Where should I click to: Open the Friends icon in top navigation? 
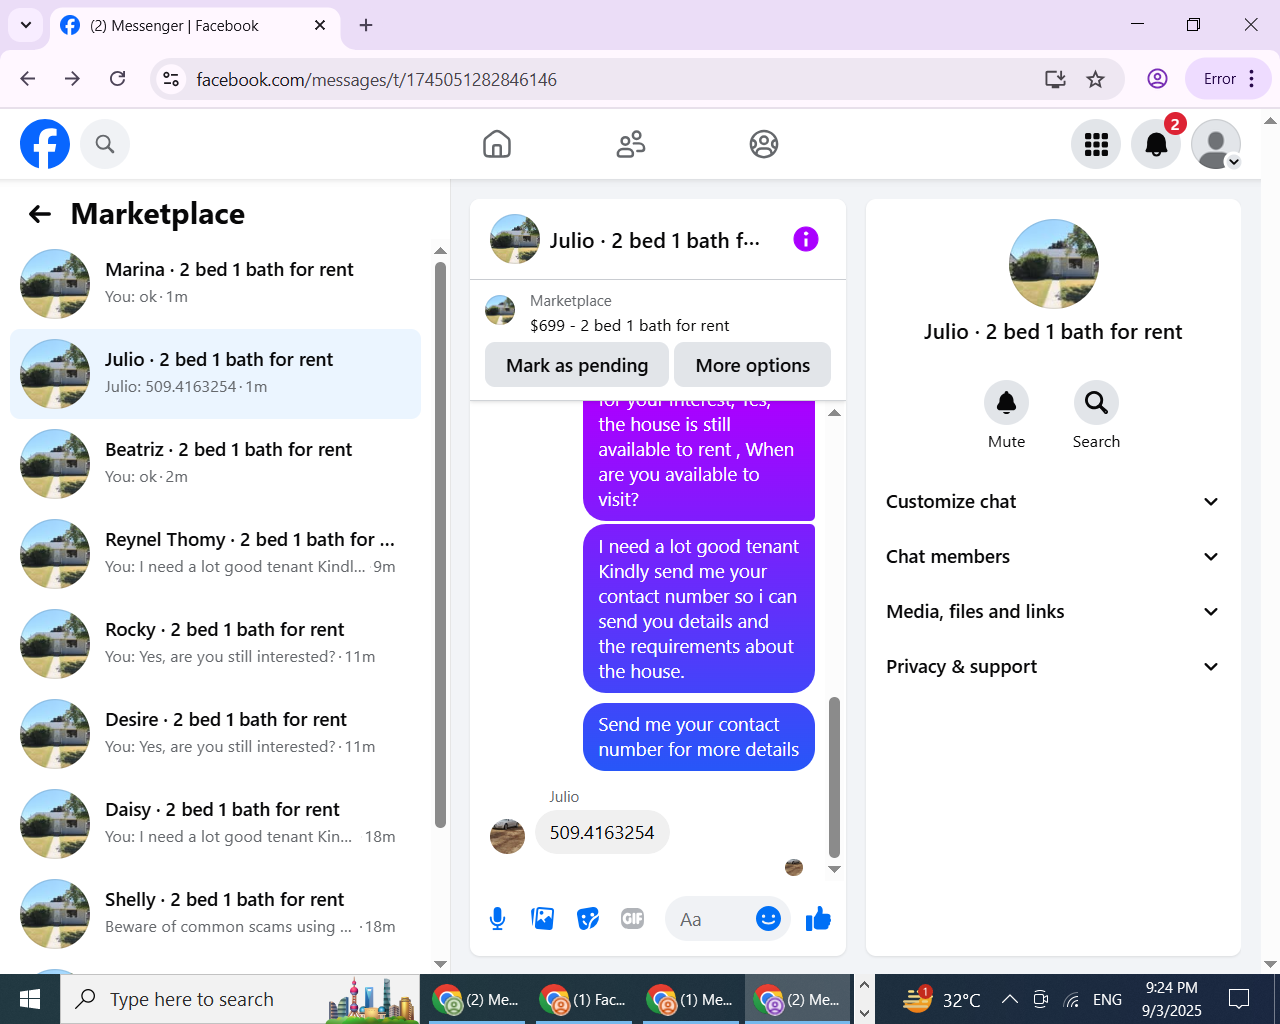point(631,144)
